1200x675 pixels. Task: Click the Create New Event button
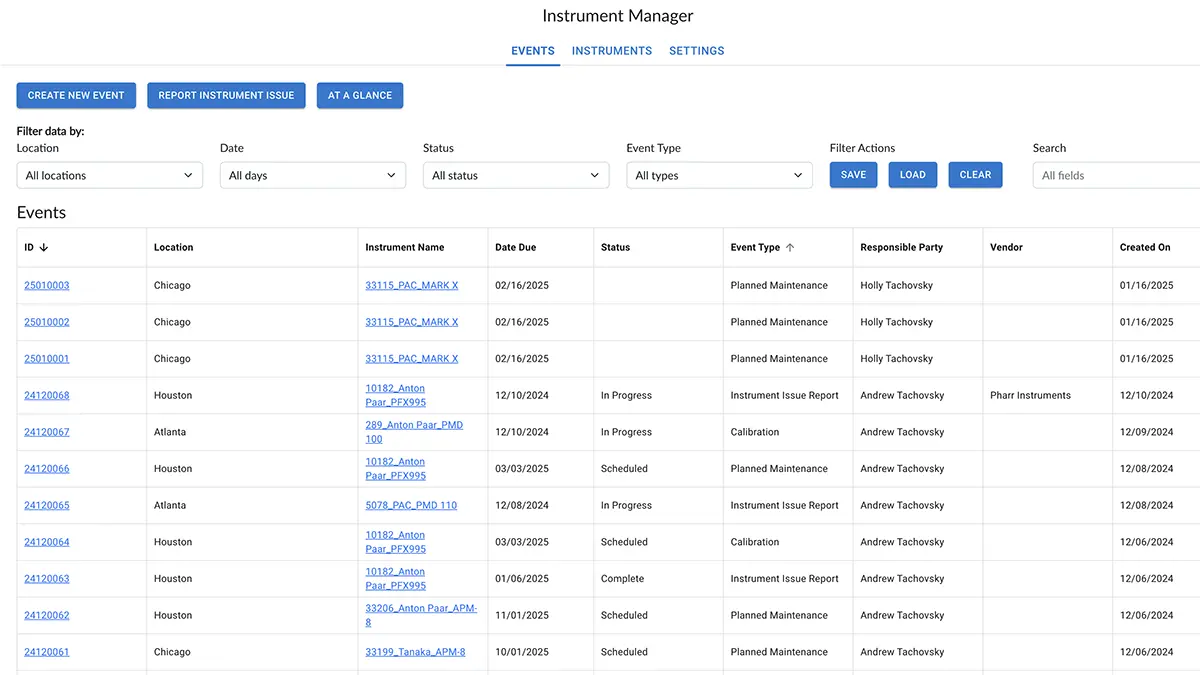(76, 95)
